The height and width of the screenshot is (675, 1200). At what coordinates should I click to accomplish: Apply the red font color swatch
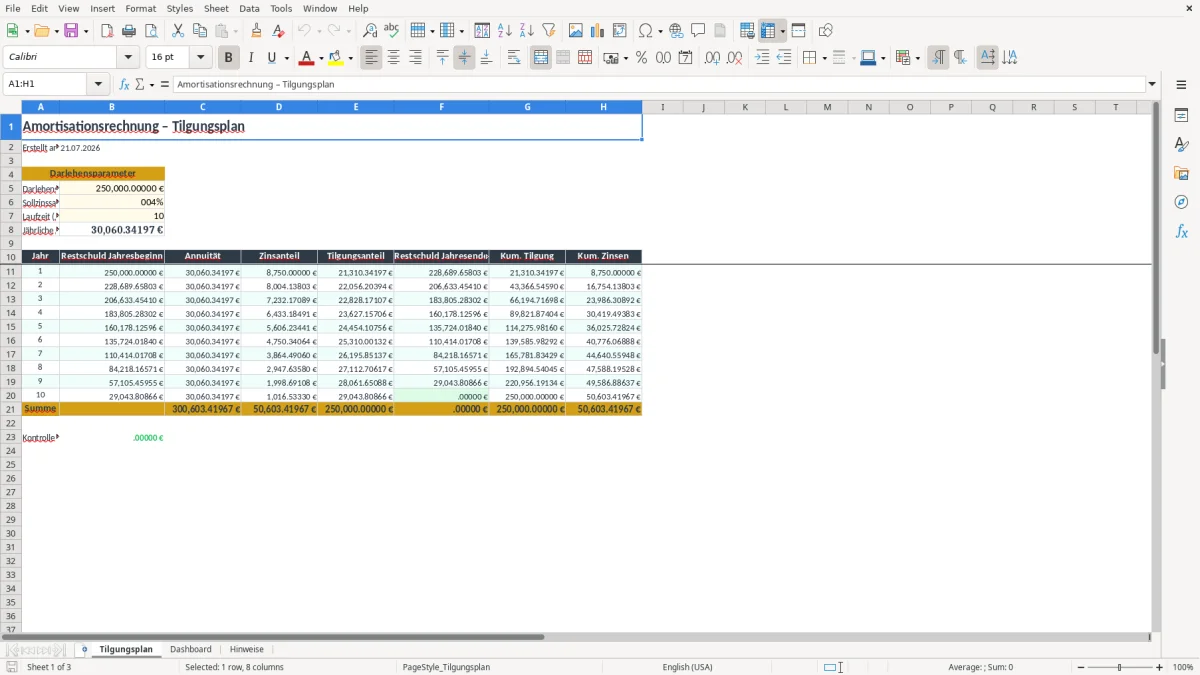pos(306,58)
